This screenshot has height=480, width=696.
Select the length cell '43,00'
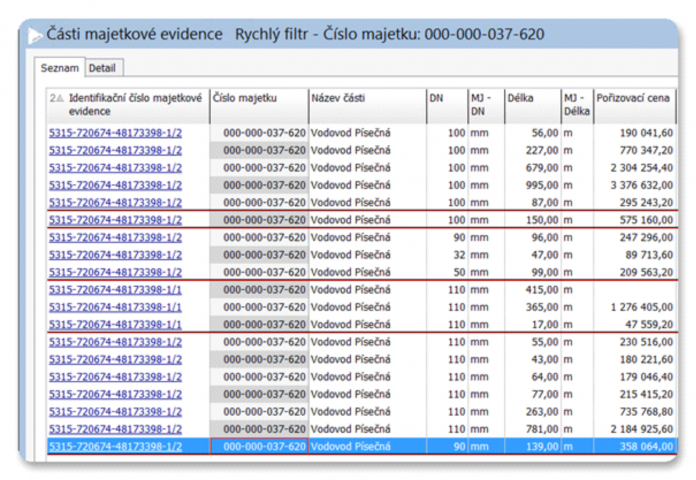pos(533,359)
